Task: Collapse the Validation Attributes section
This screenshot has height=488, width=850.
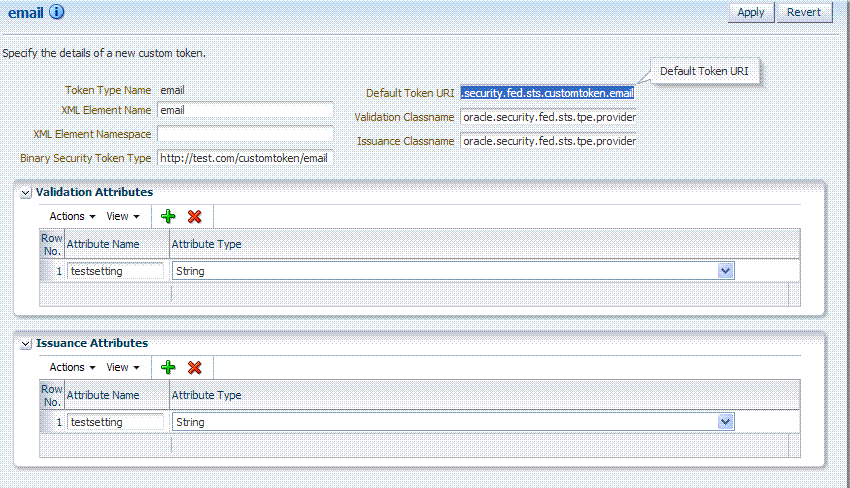Action: [25, 193]
